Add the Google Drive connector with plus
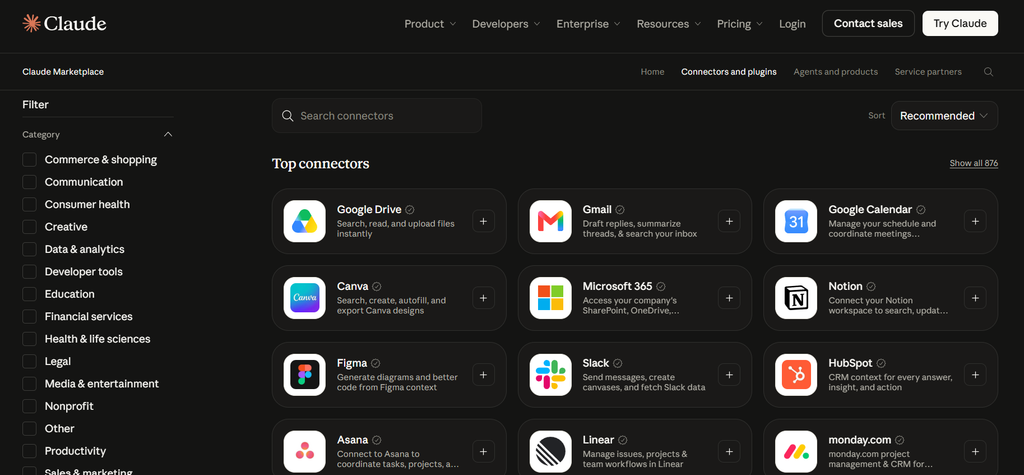The height and width of the screenshot is (475, 1024). pyautogui.click(x=483, y=221)
